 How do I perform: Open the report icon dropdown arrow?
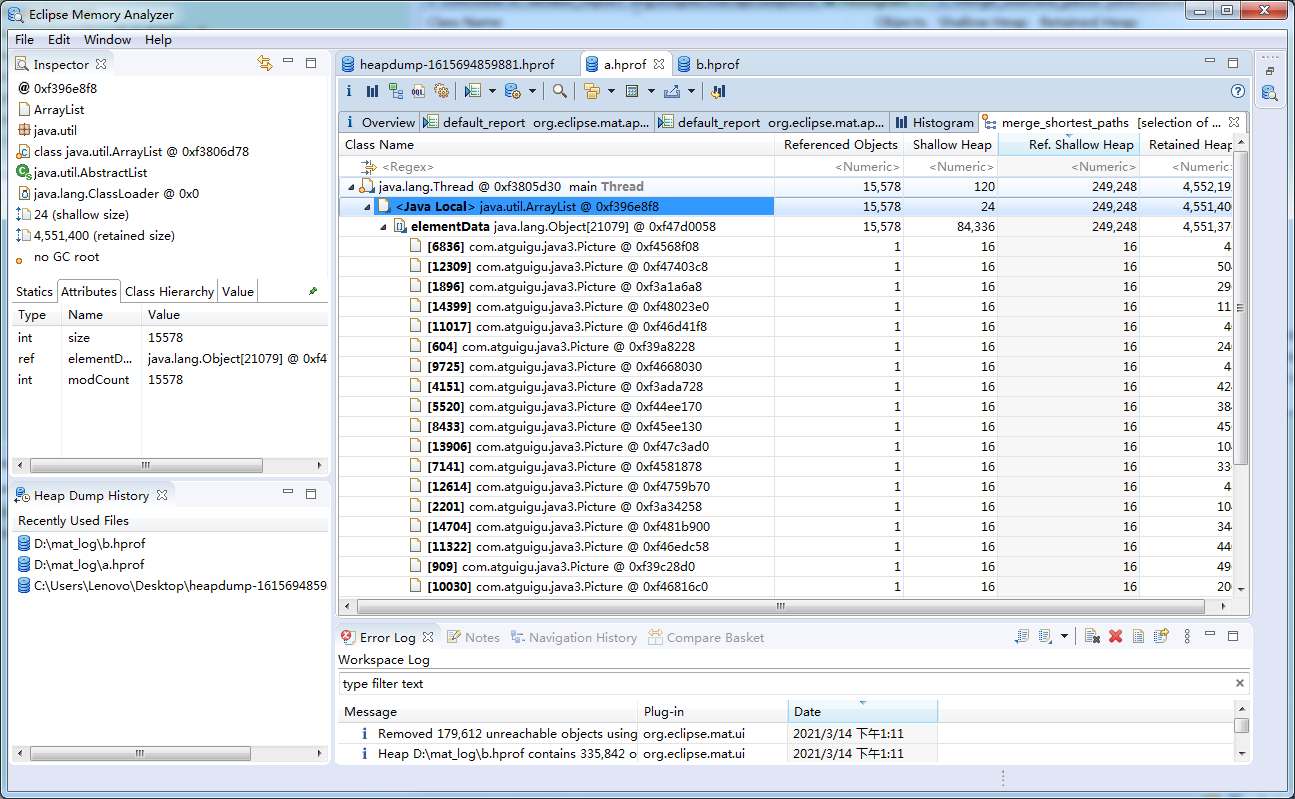coord(493,91)
